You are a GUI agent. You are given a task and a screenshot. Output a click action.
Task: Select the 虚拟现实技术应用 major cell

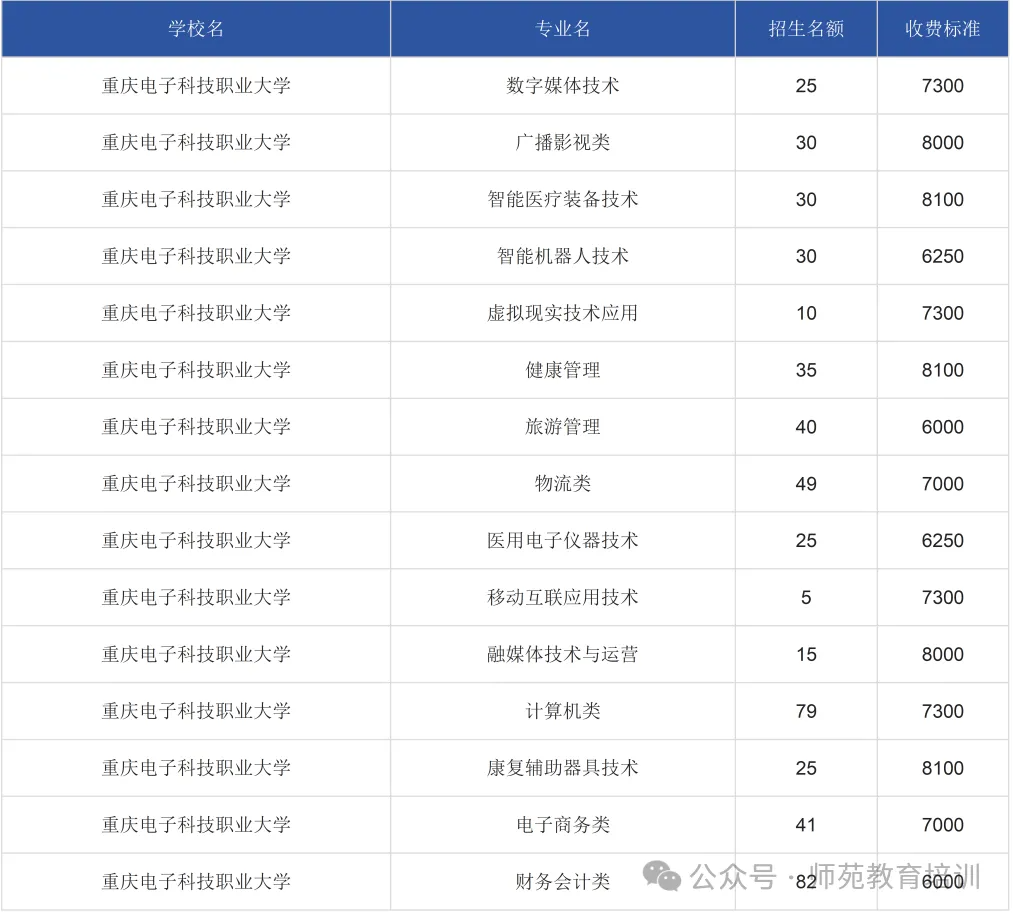563,313
